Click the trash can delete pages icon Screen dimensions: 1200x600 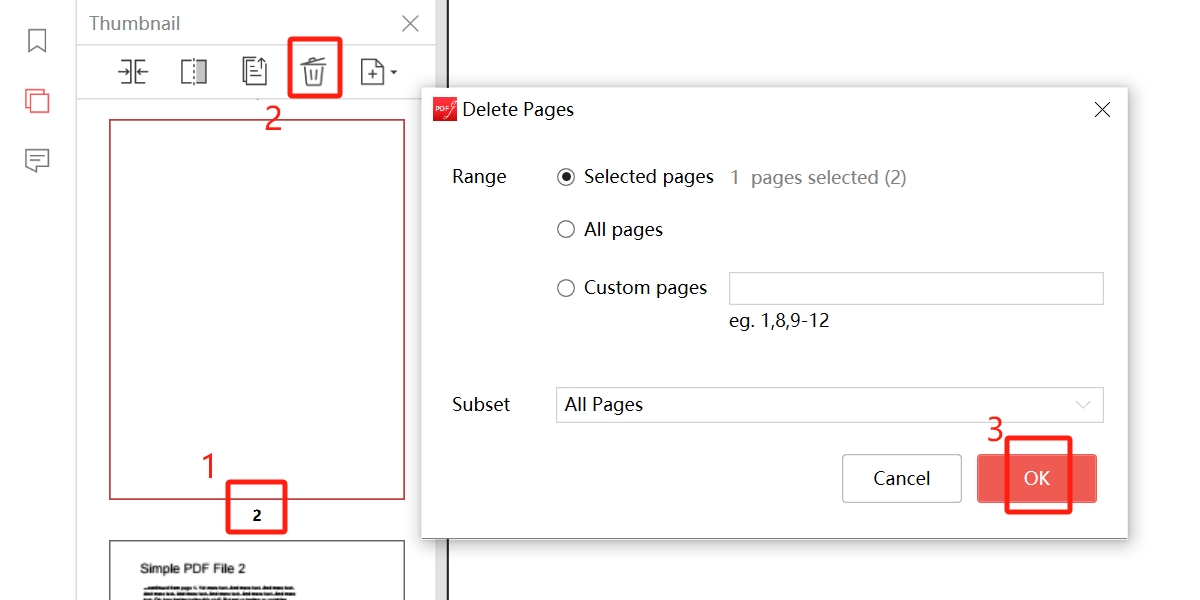click(314, 72)
